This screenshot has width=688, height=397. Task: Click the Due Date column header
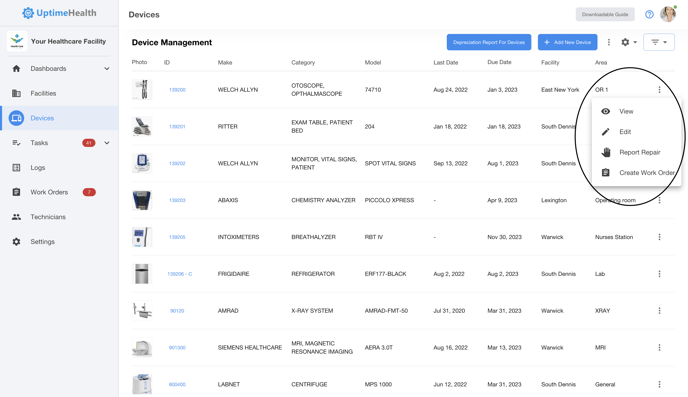tap(499, 62)
